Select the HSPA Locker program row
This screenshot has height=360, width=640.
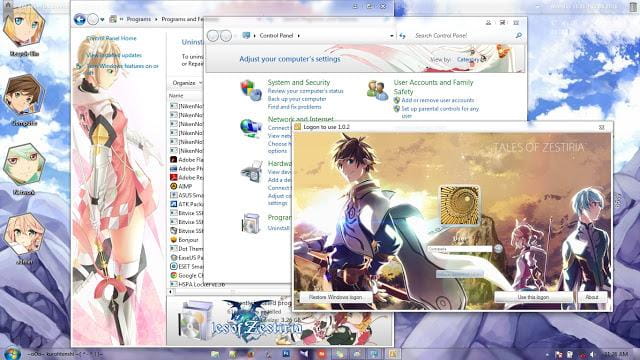click(198, 284)
